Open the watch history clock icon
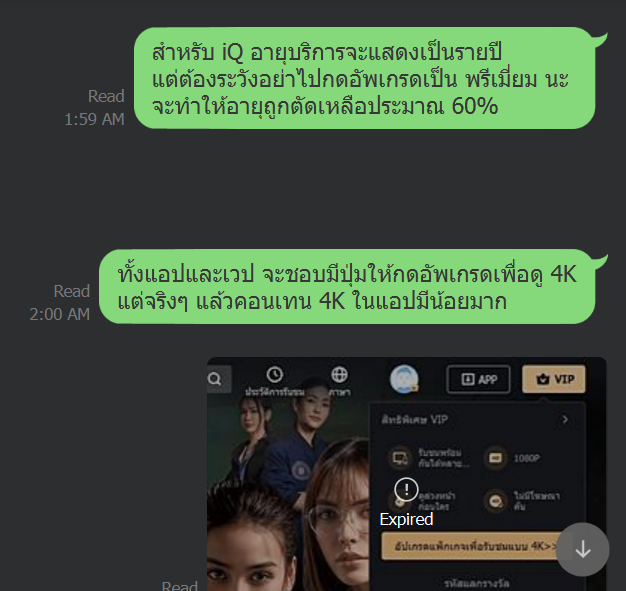 pyautogui.click(x=275, y=375)
